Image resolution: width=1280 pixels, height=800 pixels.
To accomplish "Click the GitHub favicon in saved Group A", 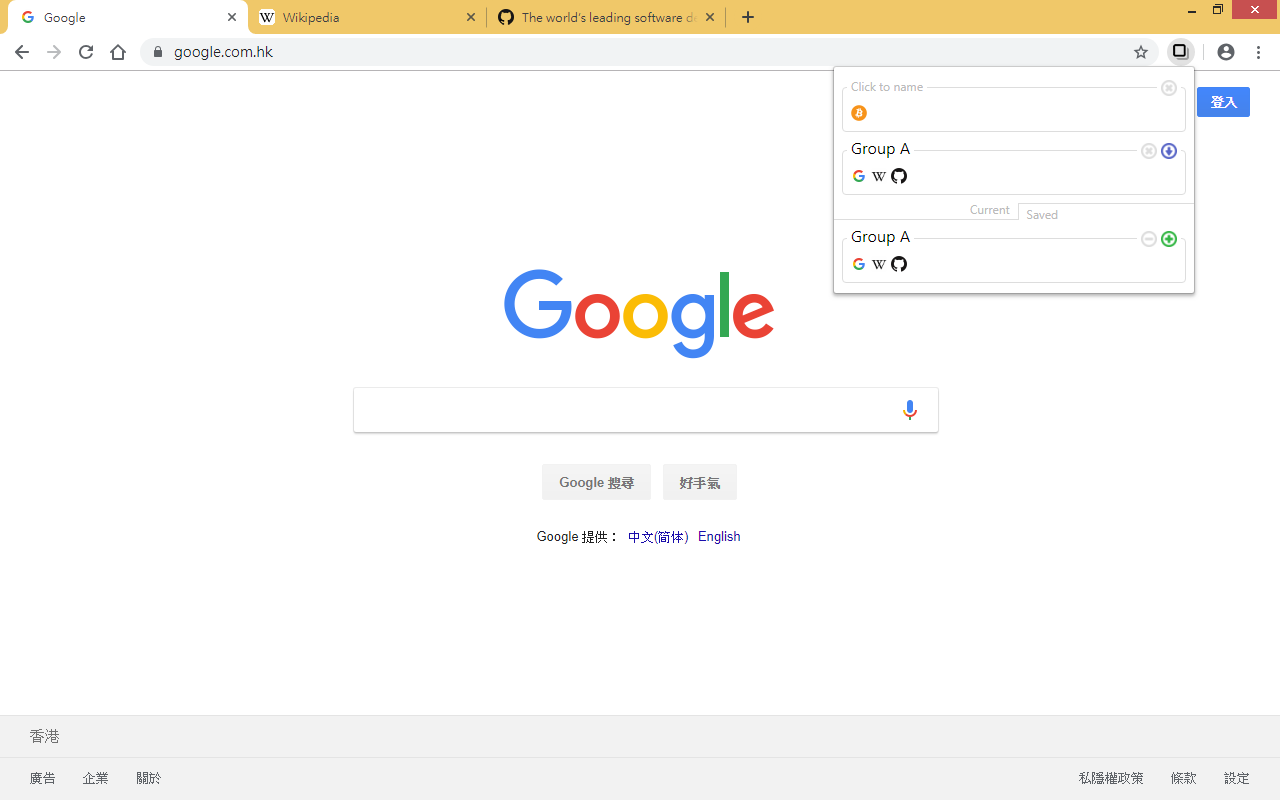I will [898, 263].
